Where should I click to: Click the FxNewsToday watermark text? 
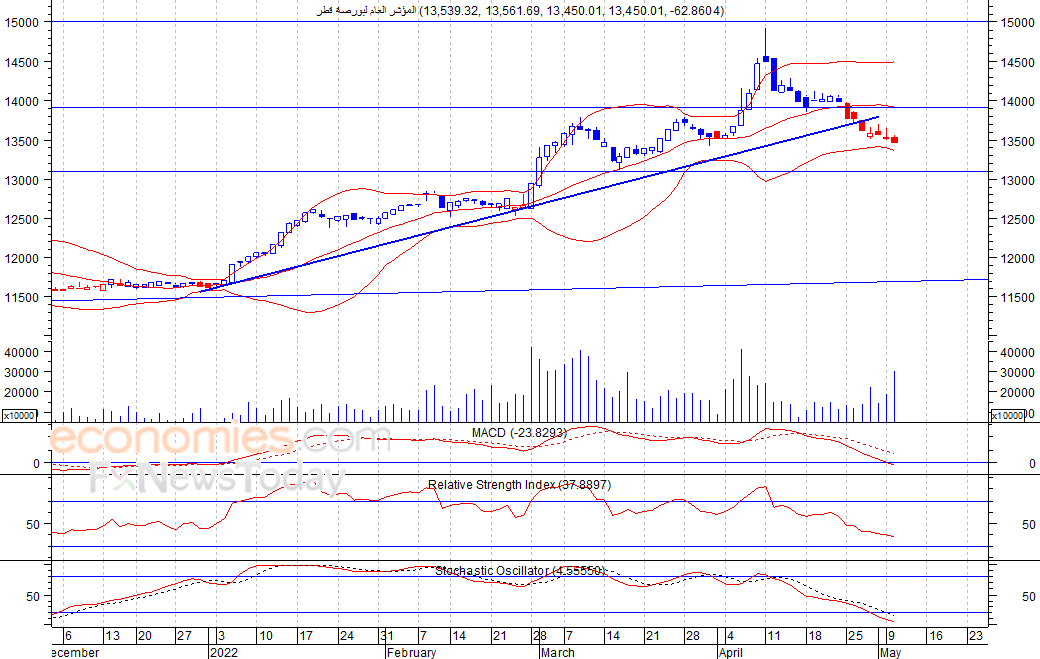point(217,478)
